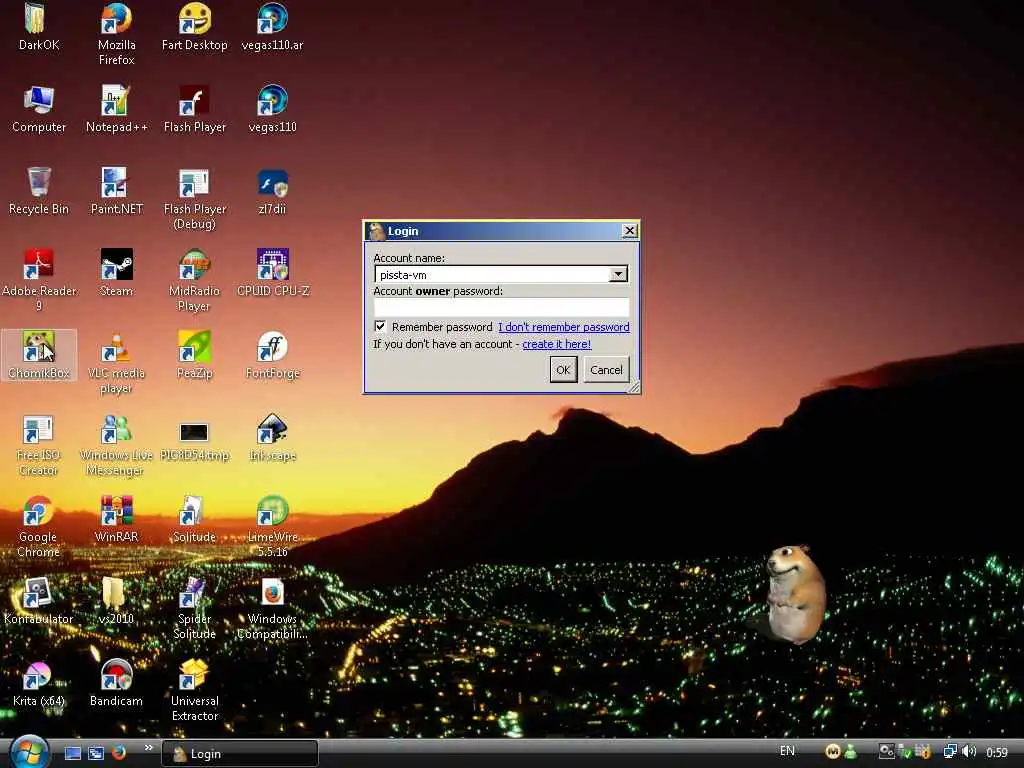Open the I don't remember password link
The height and width of the screenshot is (768, 1024).
click(564, 327)
